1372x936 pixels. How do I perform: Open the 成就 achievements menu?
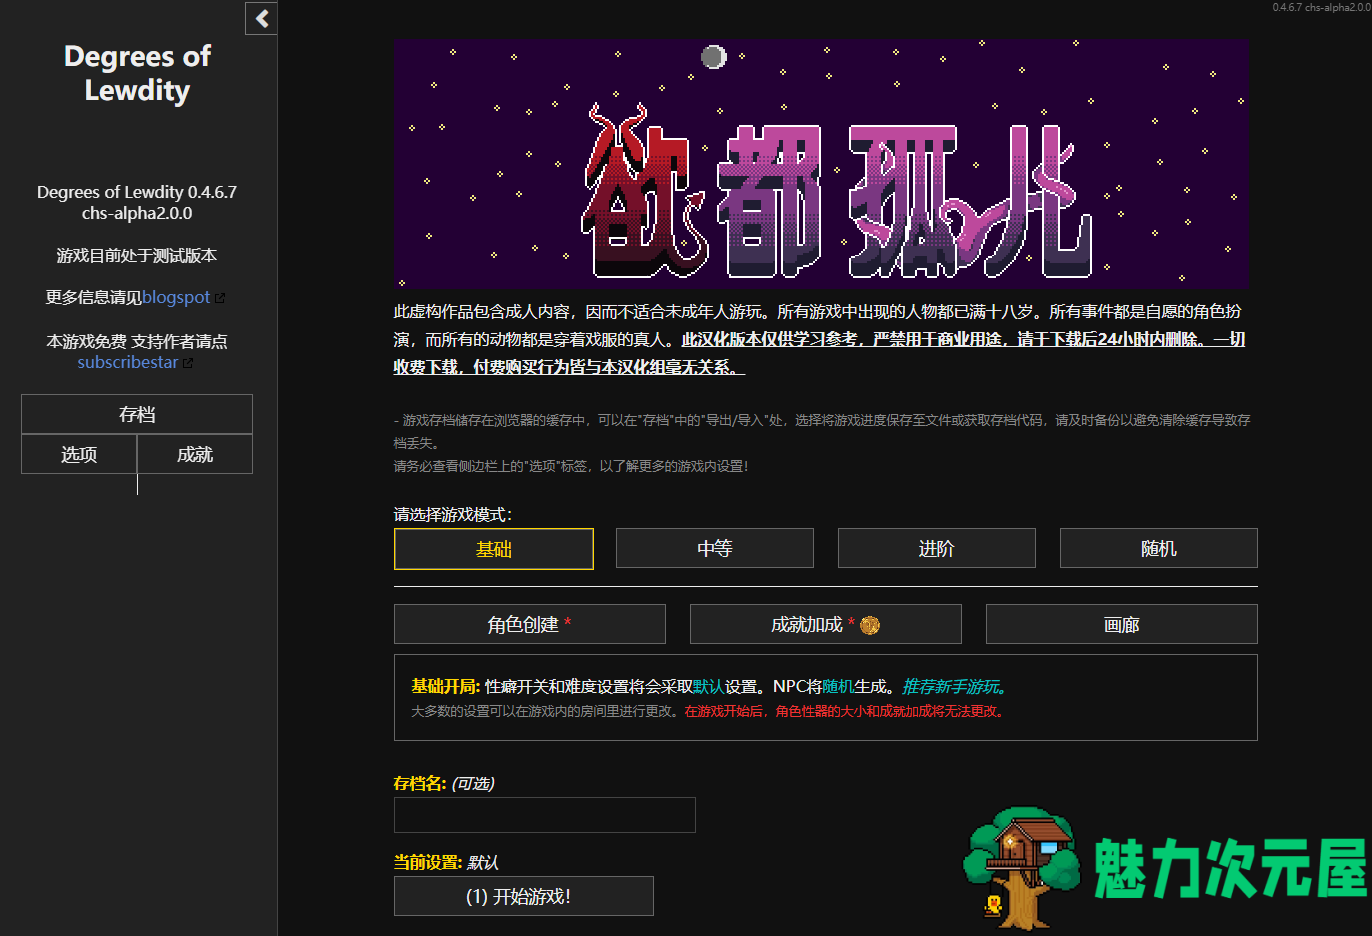[x=195, y=454]
